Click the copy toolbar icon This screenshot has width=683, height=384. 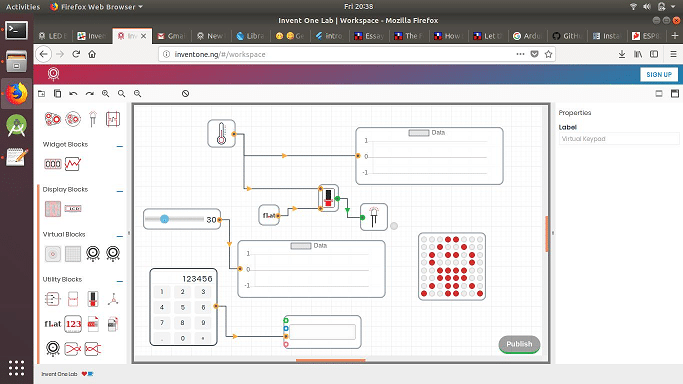coord(57,94)
